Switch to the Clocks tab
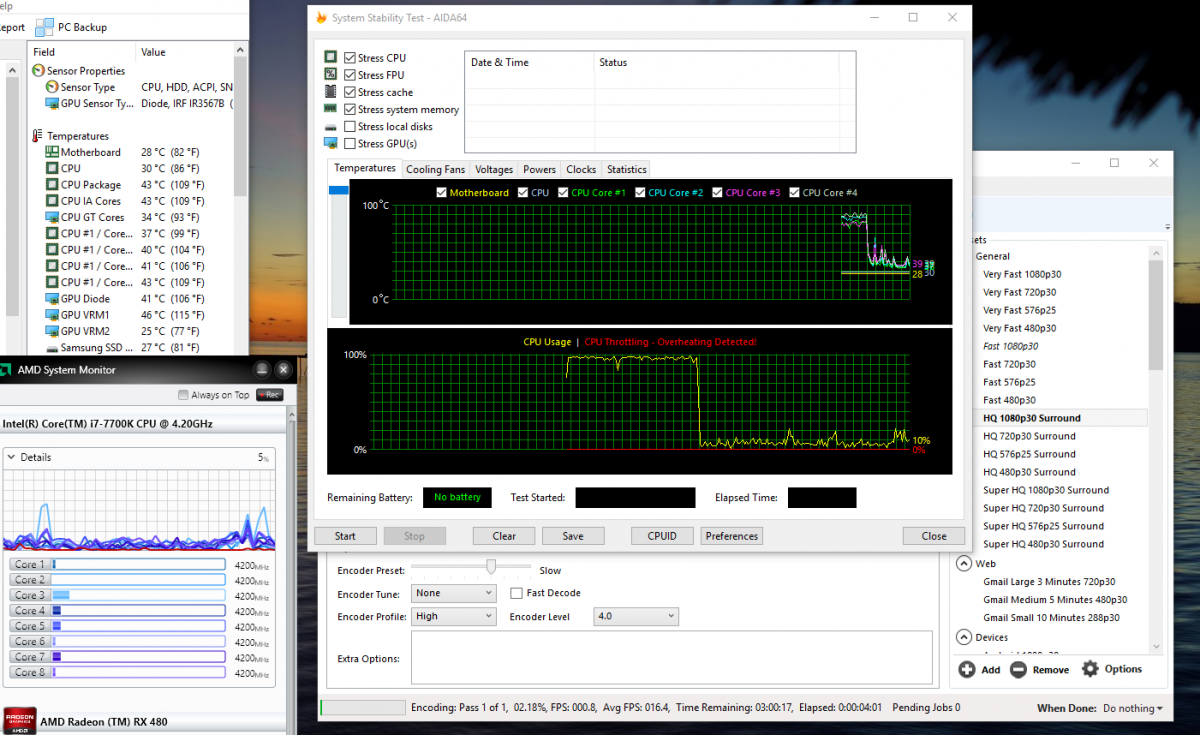This screenshot has width=1200, height=735. pyautogui.click(x=581, y=170)
